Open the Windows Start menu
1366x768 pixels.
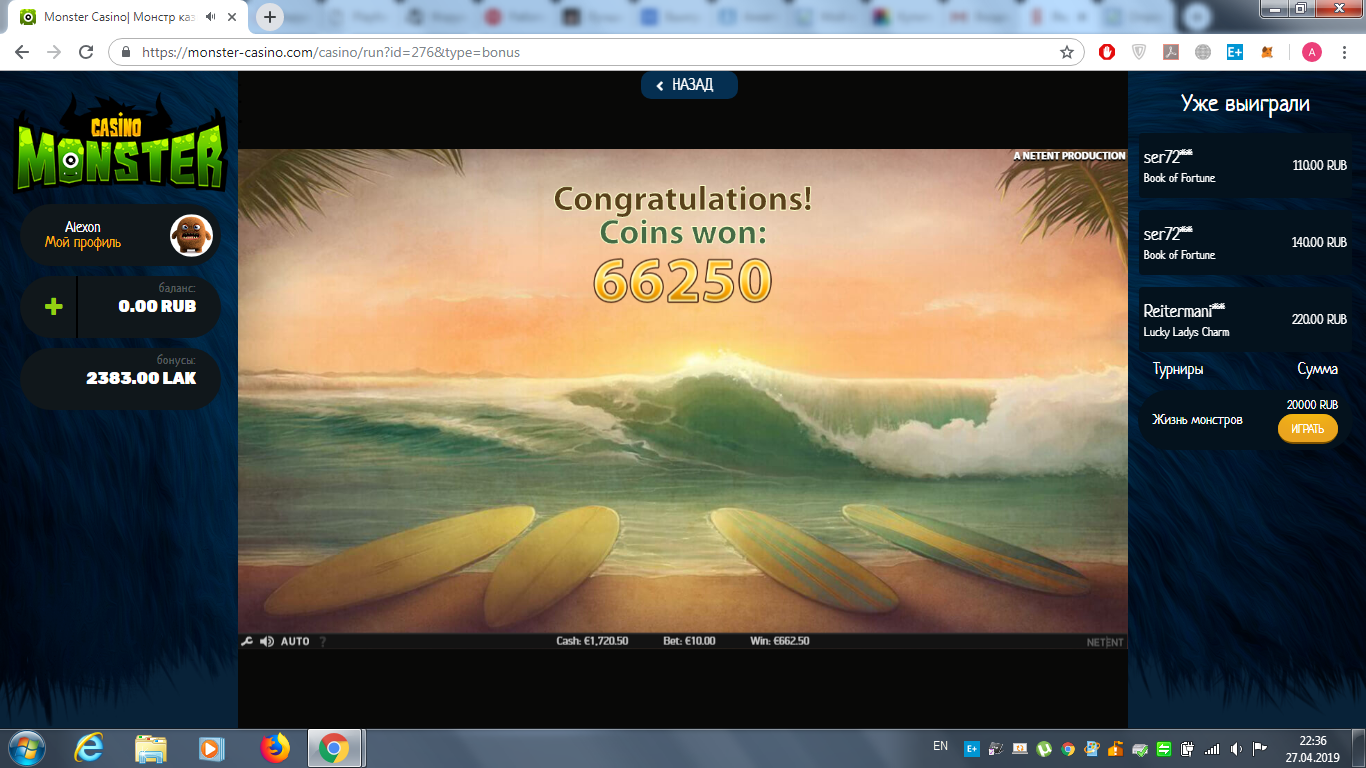tap(27, 748)
